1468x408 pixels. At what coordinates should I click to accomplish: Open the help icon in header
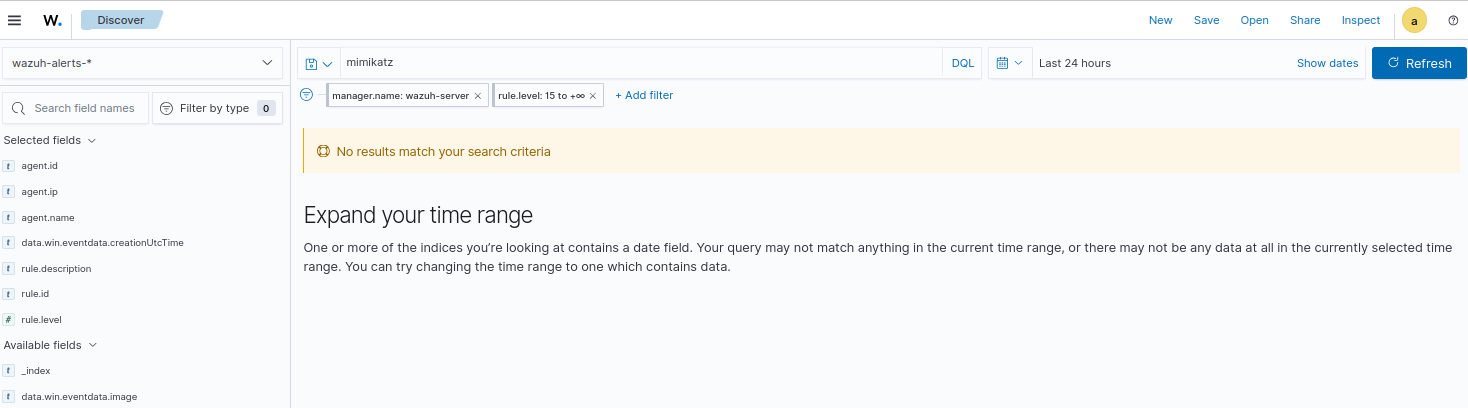(1453, 20)
